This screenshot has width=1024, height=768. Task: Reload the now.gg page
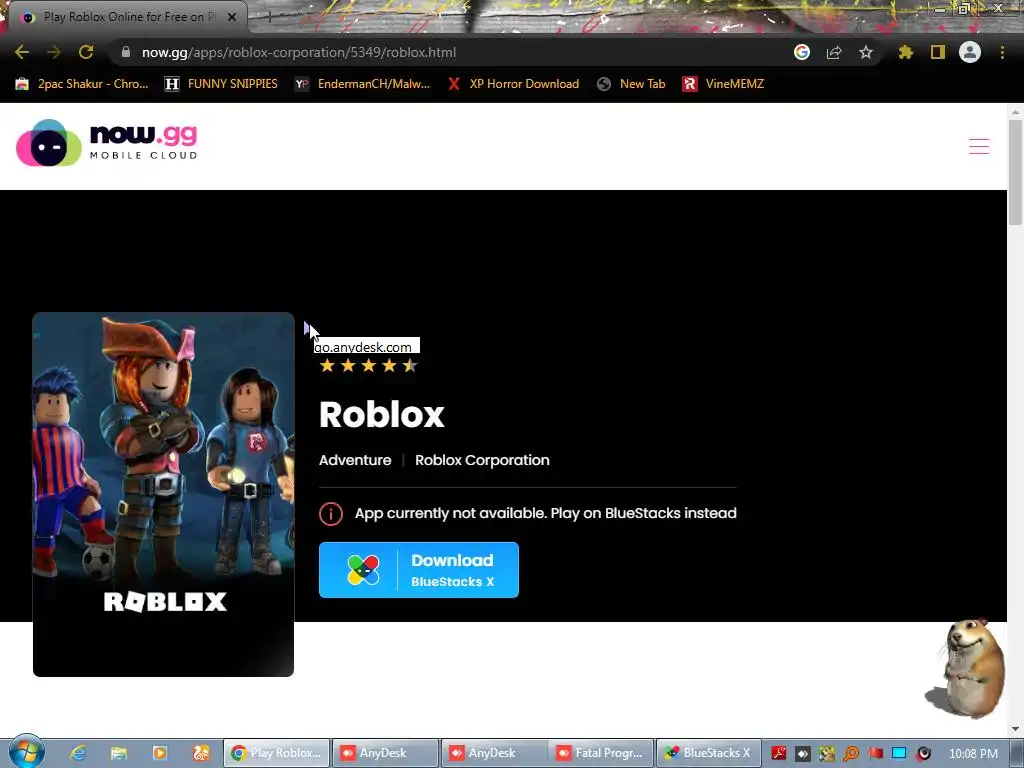pyautogui.click(x=86, y=52)
